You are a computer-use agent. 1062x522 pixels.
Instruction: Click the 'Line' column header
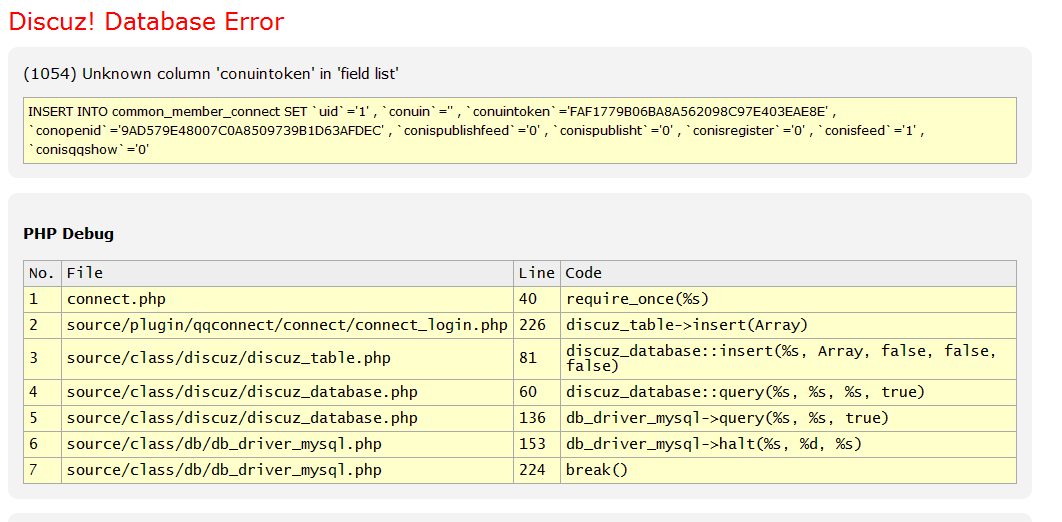[x=537, y=273]
